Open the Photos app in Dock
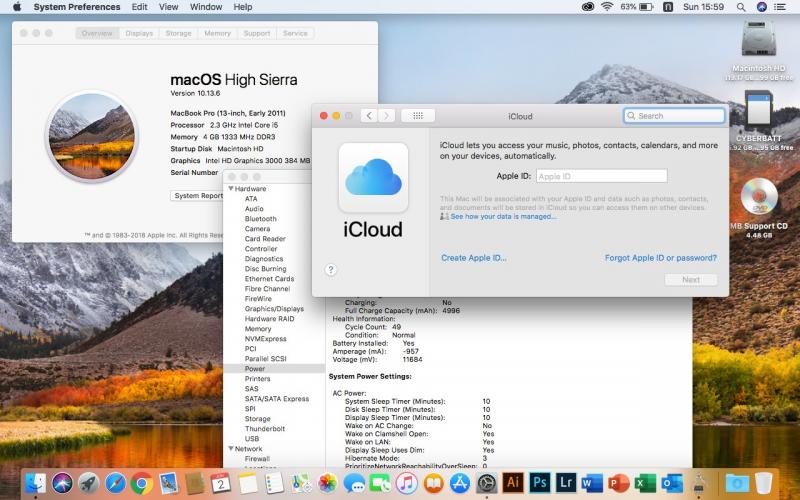This screenshot has height=500, width=800. coord(328,483)
